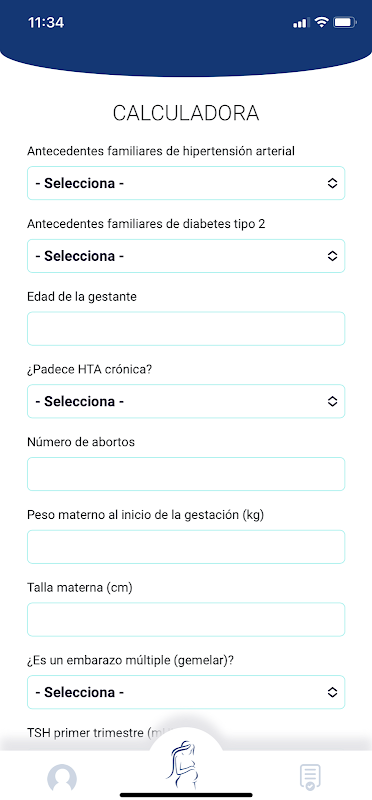Click the diabetes tipo 2 dropdown arrows
372x800 pixels.
[332, 256]
